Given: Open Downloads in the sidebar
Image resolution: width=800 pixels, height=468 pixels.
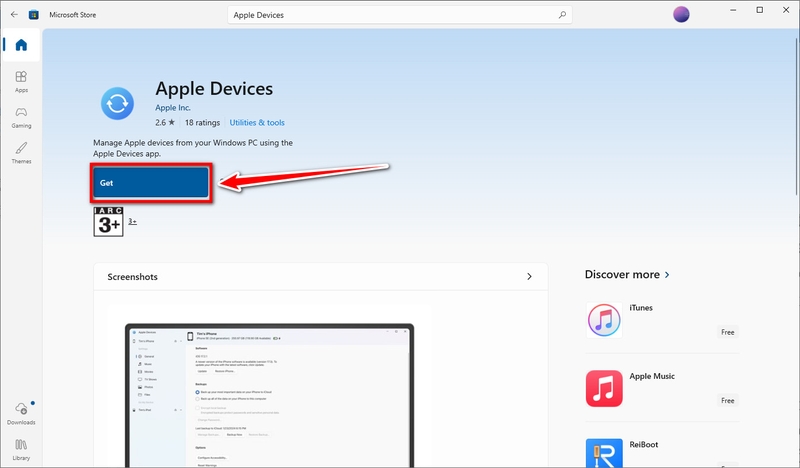Looking at the screenshot, I should coord(21,413).
